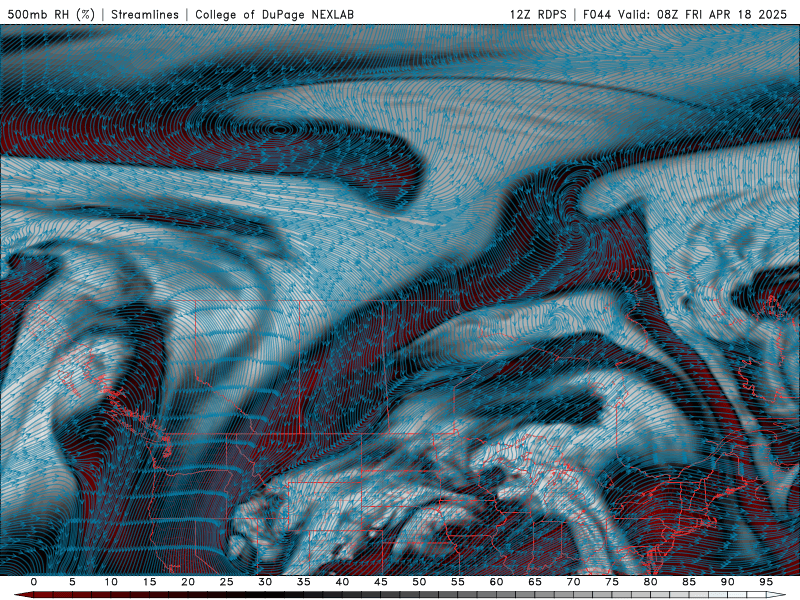Click the "55" percent scale label
The image size is (800, 600).
[x=458, y=582]
